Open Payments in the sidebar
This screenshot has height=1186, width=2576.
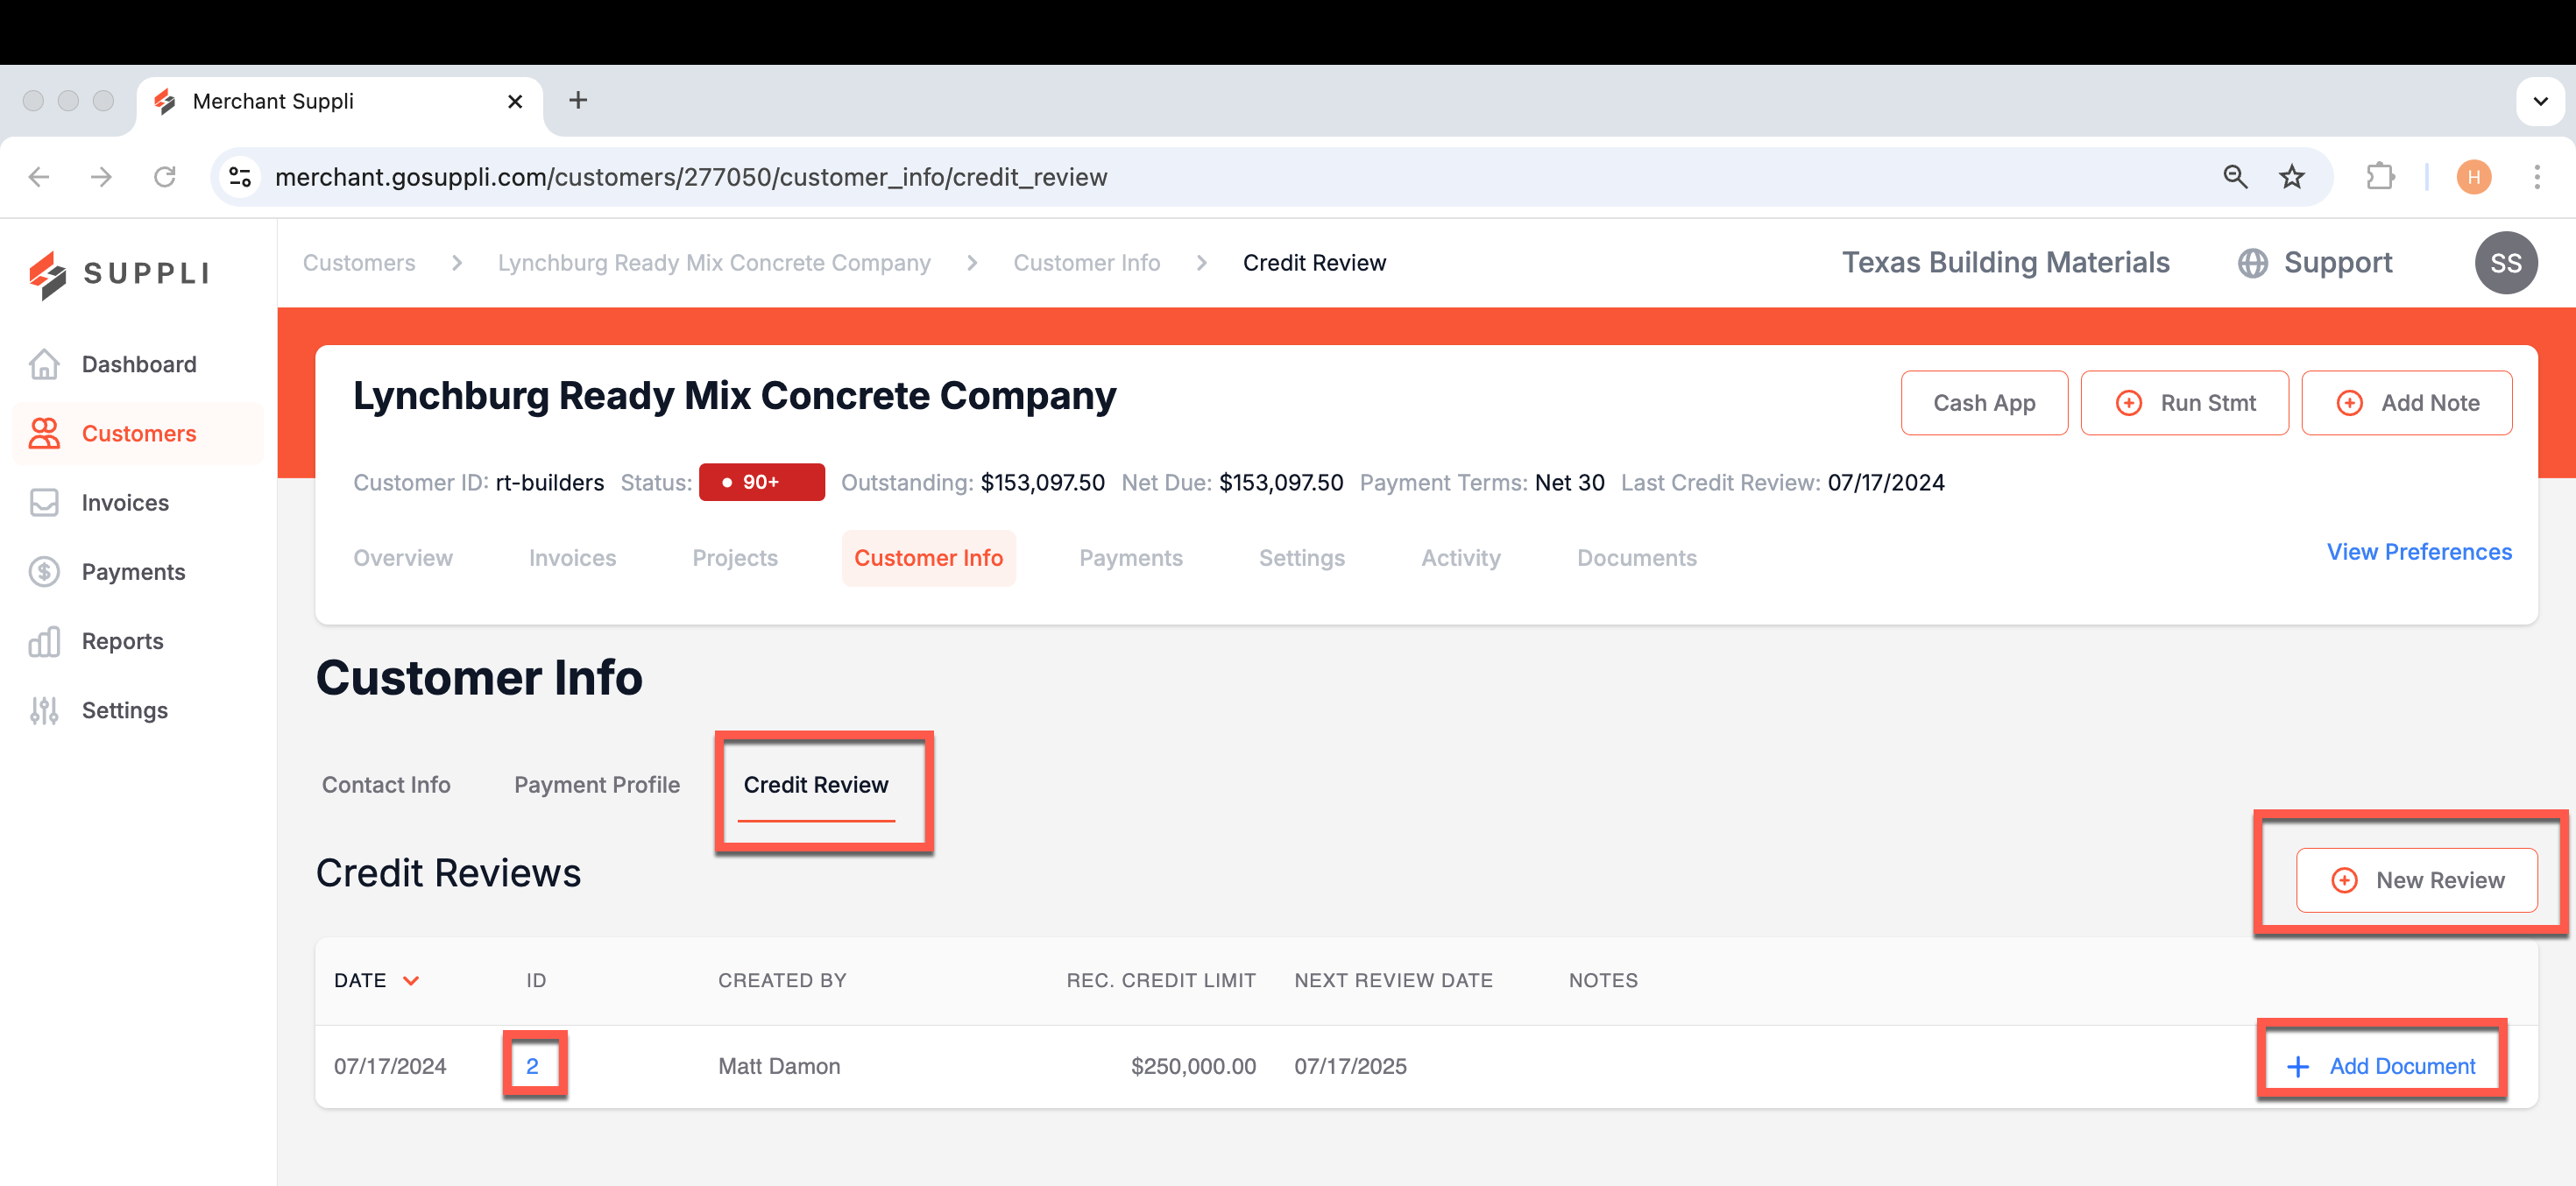click(x=138, y=571)
